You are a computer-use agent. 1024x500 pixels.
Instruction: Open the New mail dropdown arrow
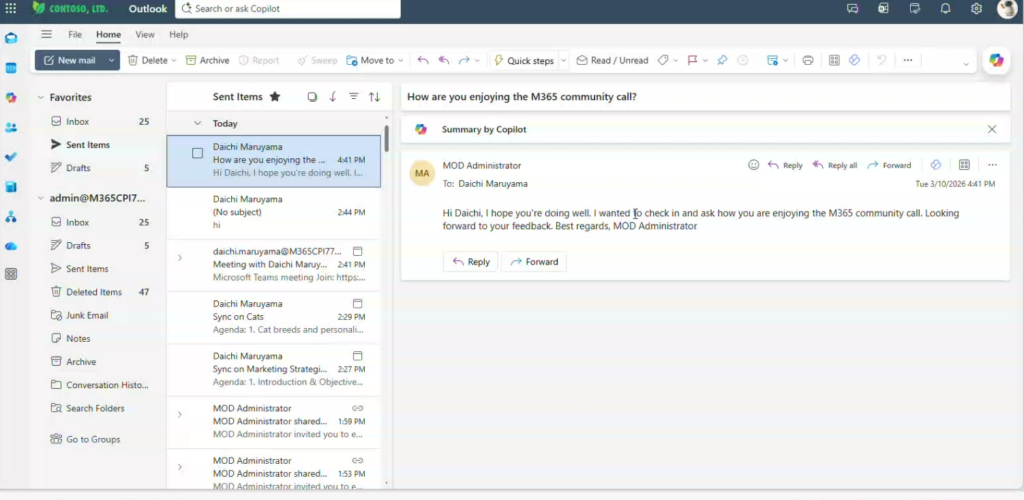point(111,60)
